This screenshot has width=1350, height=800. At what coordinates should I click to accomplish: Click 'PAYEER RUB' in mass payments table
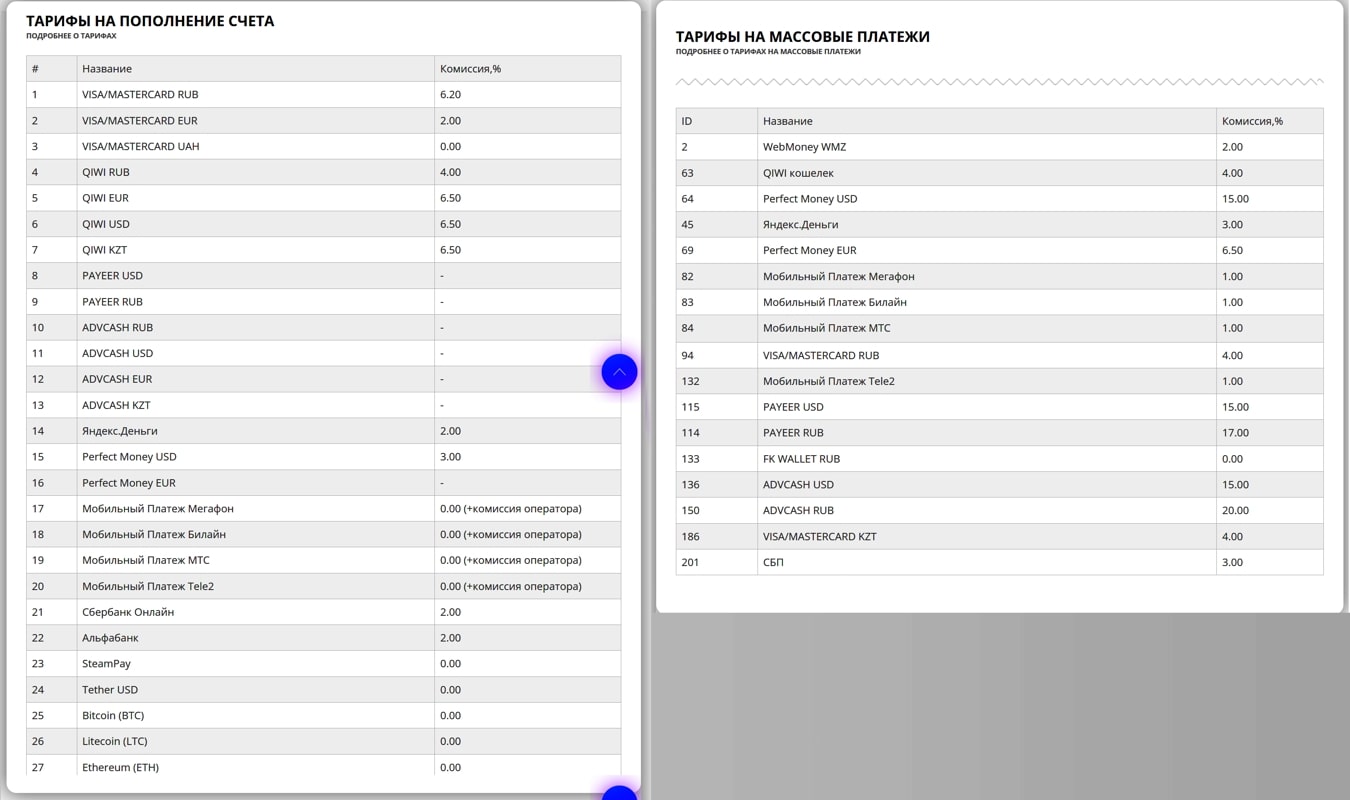tap(793, 433)
